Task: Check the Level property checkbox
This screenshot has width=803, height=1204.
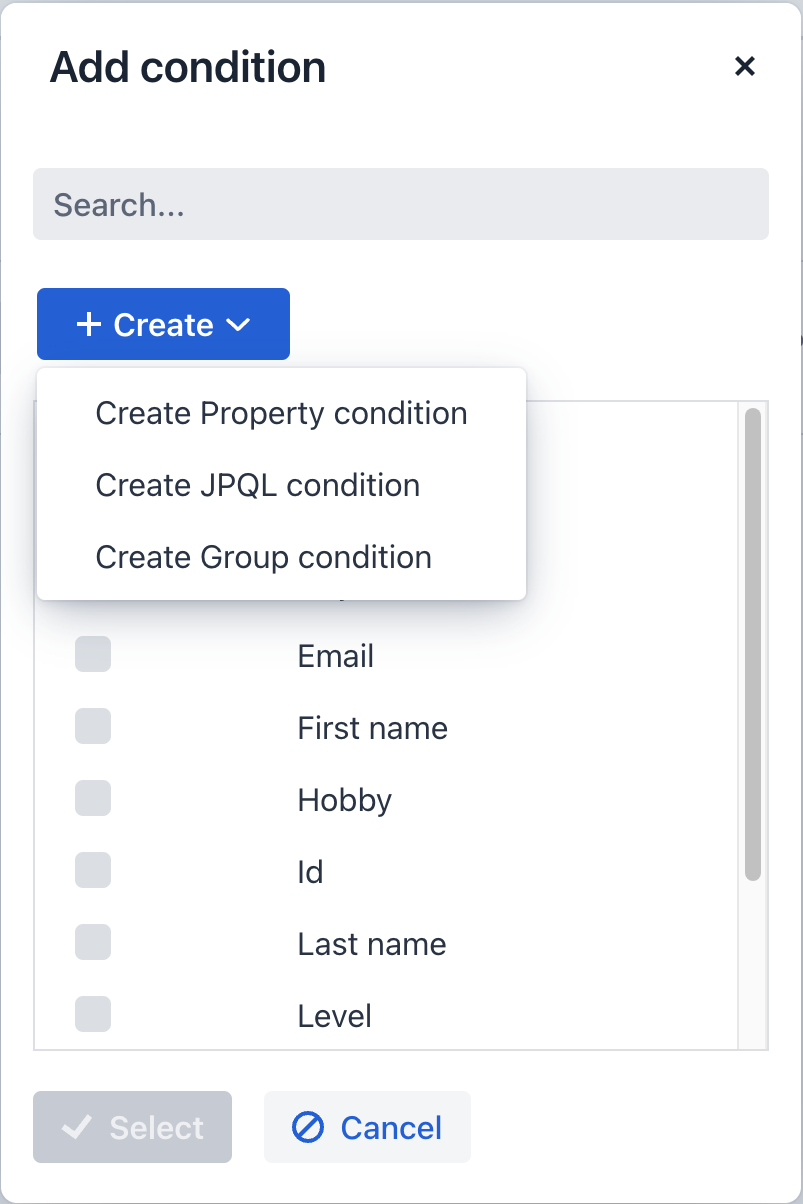Action: tap(92, 1014)
